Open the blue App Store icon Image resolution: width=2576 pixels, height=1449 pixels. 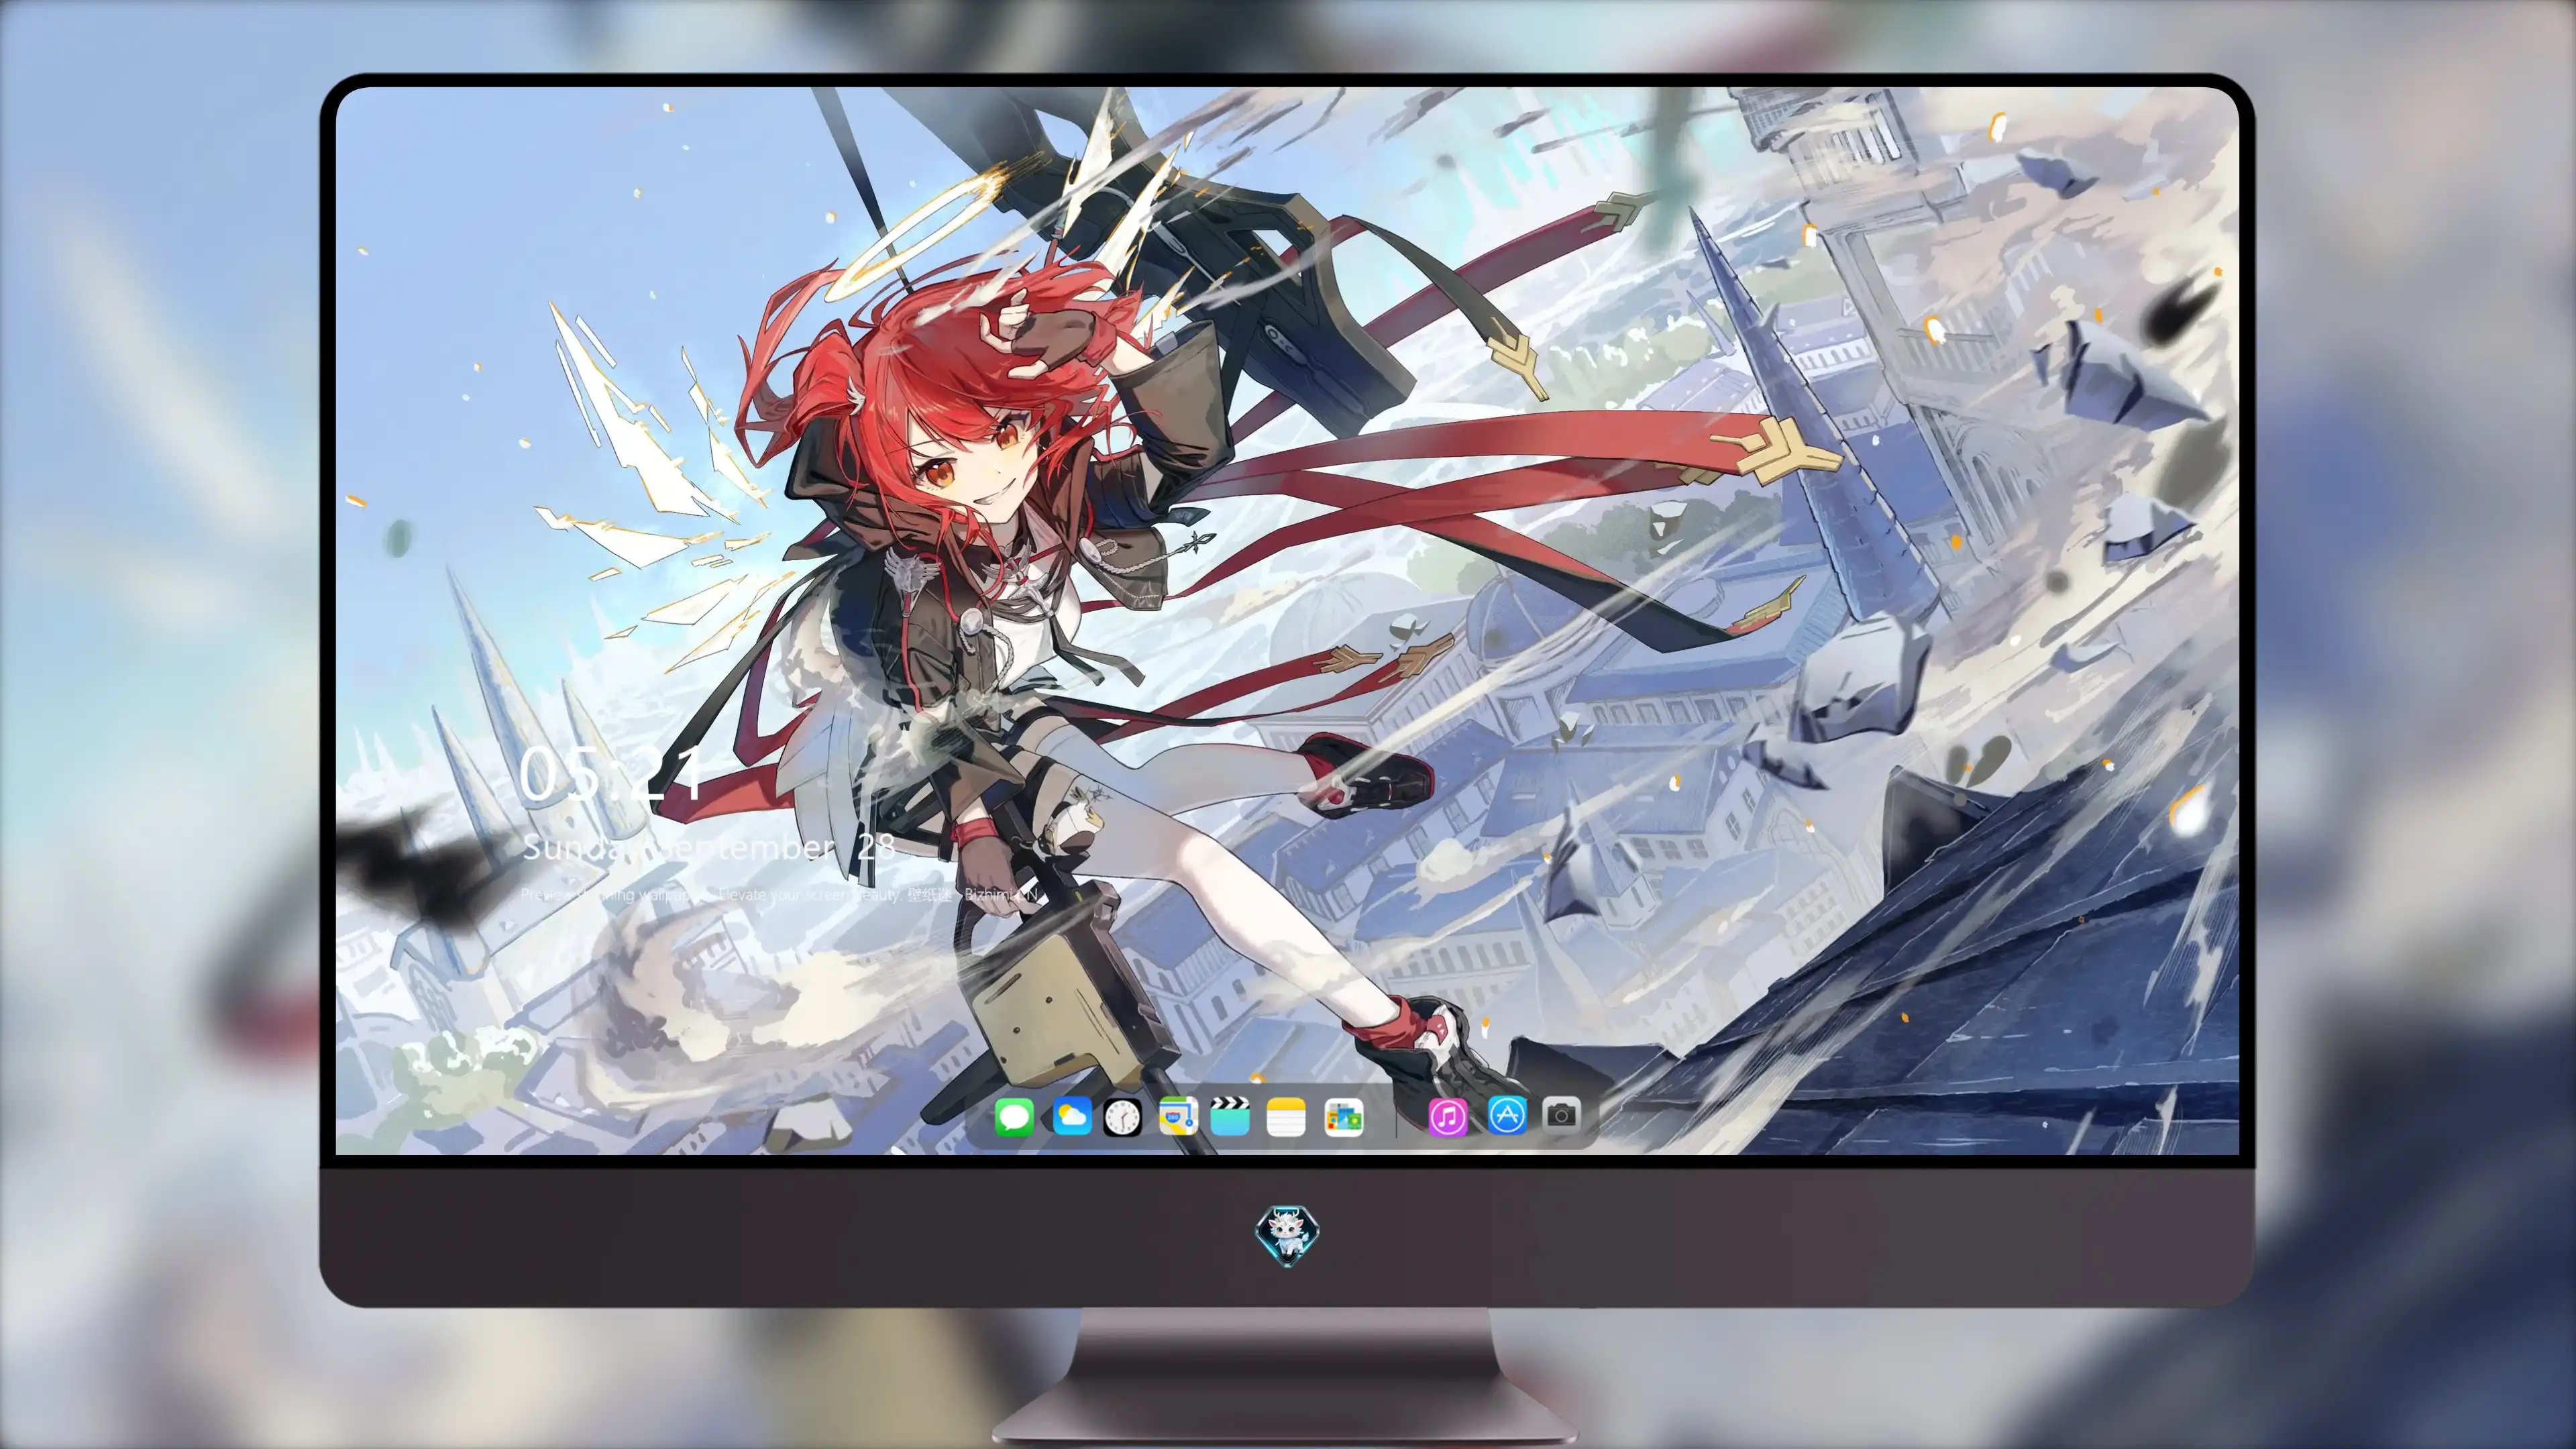click(1507, 1115)
